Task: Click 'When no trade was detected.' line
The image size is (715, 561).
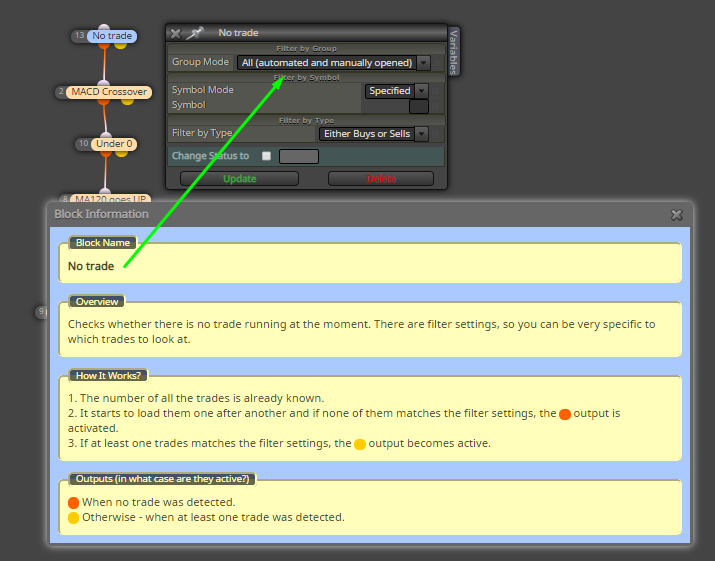Action: [158, 502]
